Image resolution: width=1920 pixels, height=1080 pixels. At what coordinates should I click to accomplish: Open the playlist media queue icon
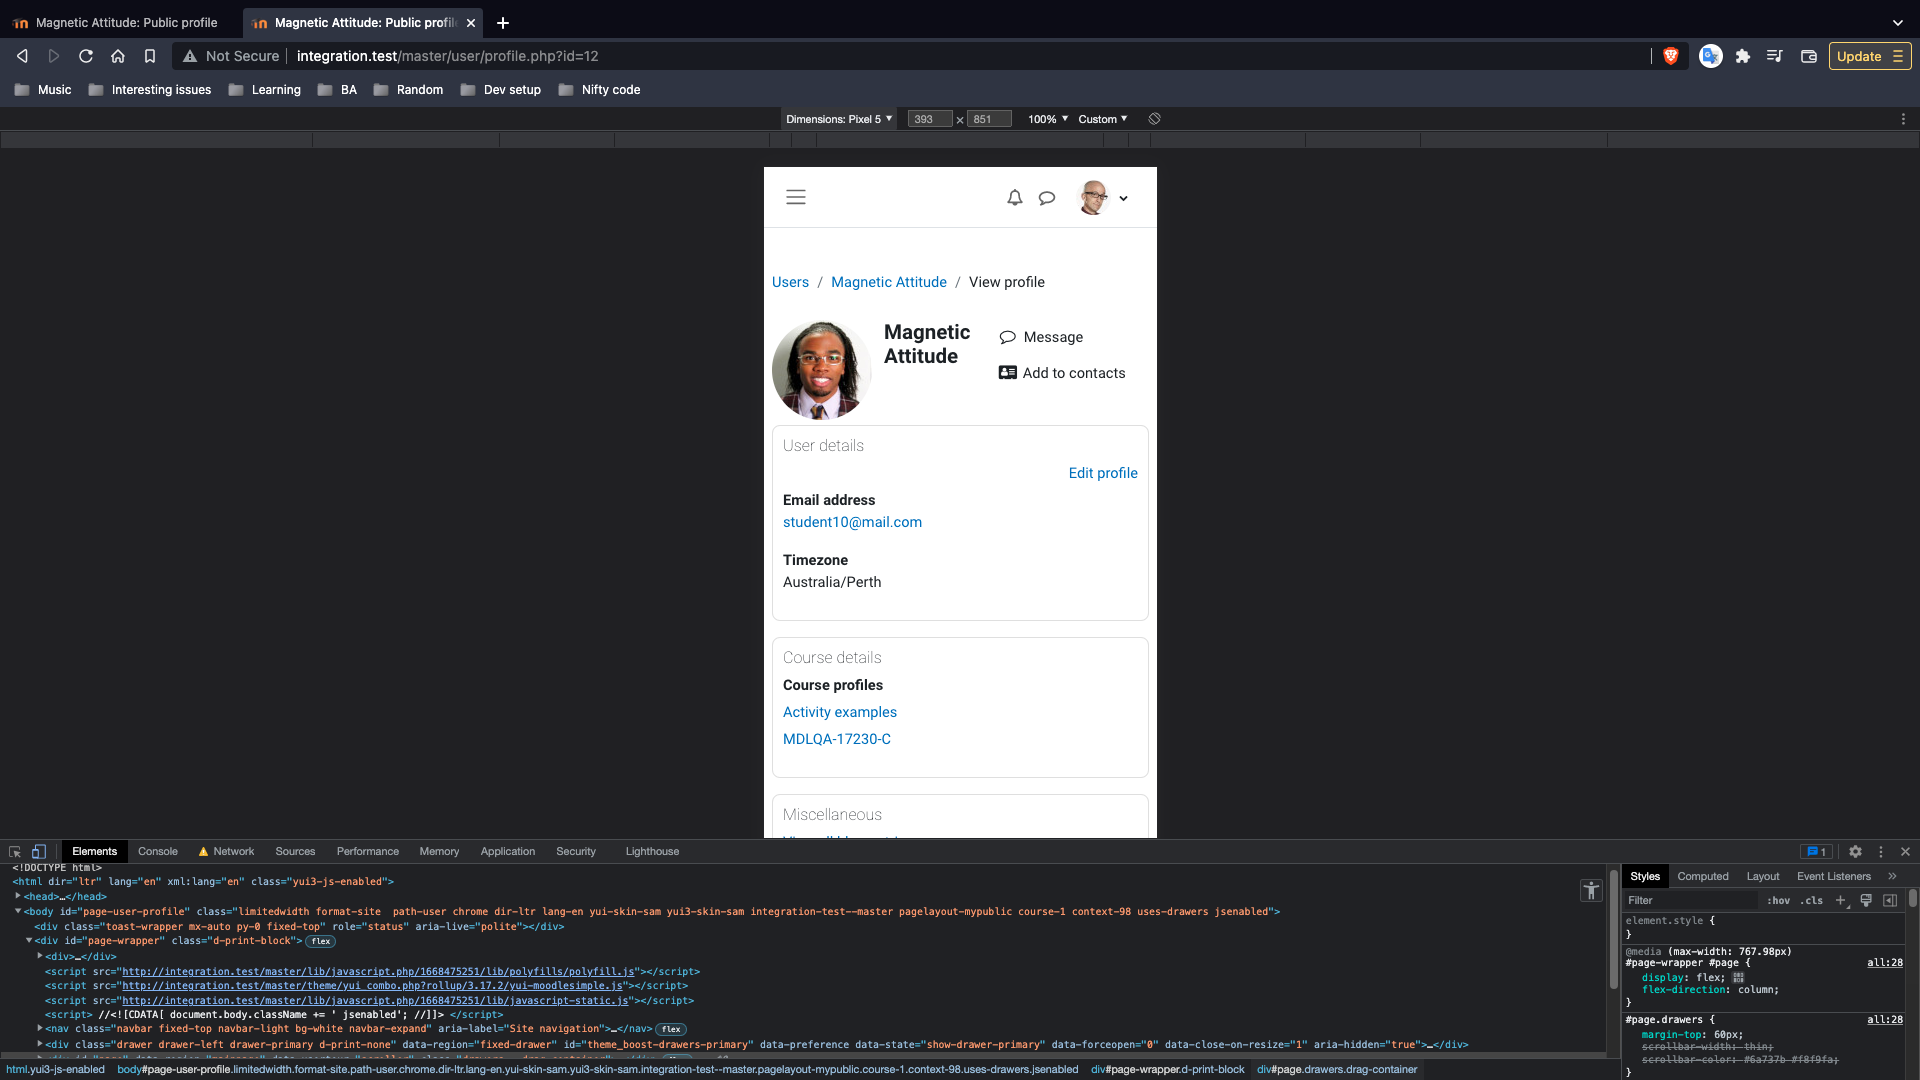click(1775, 56)
